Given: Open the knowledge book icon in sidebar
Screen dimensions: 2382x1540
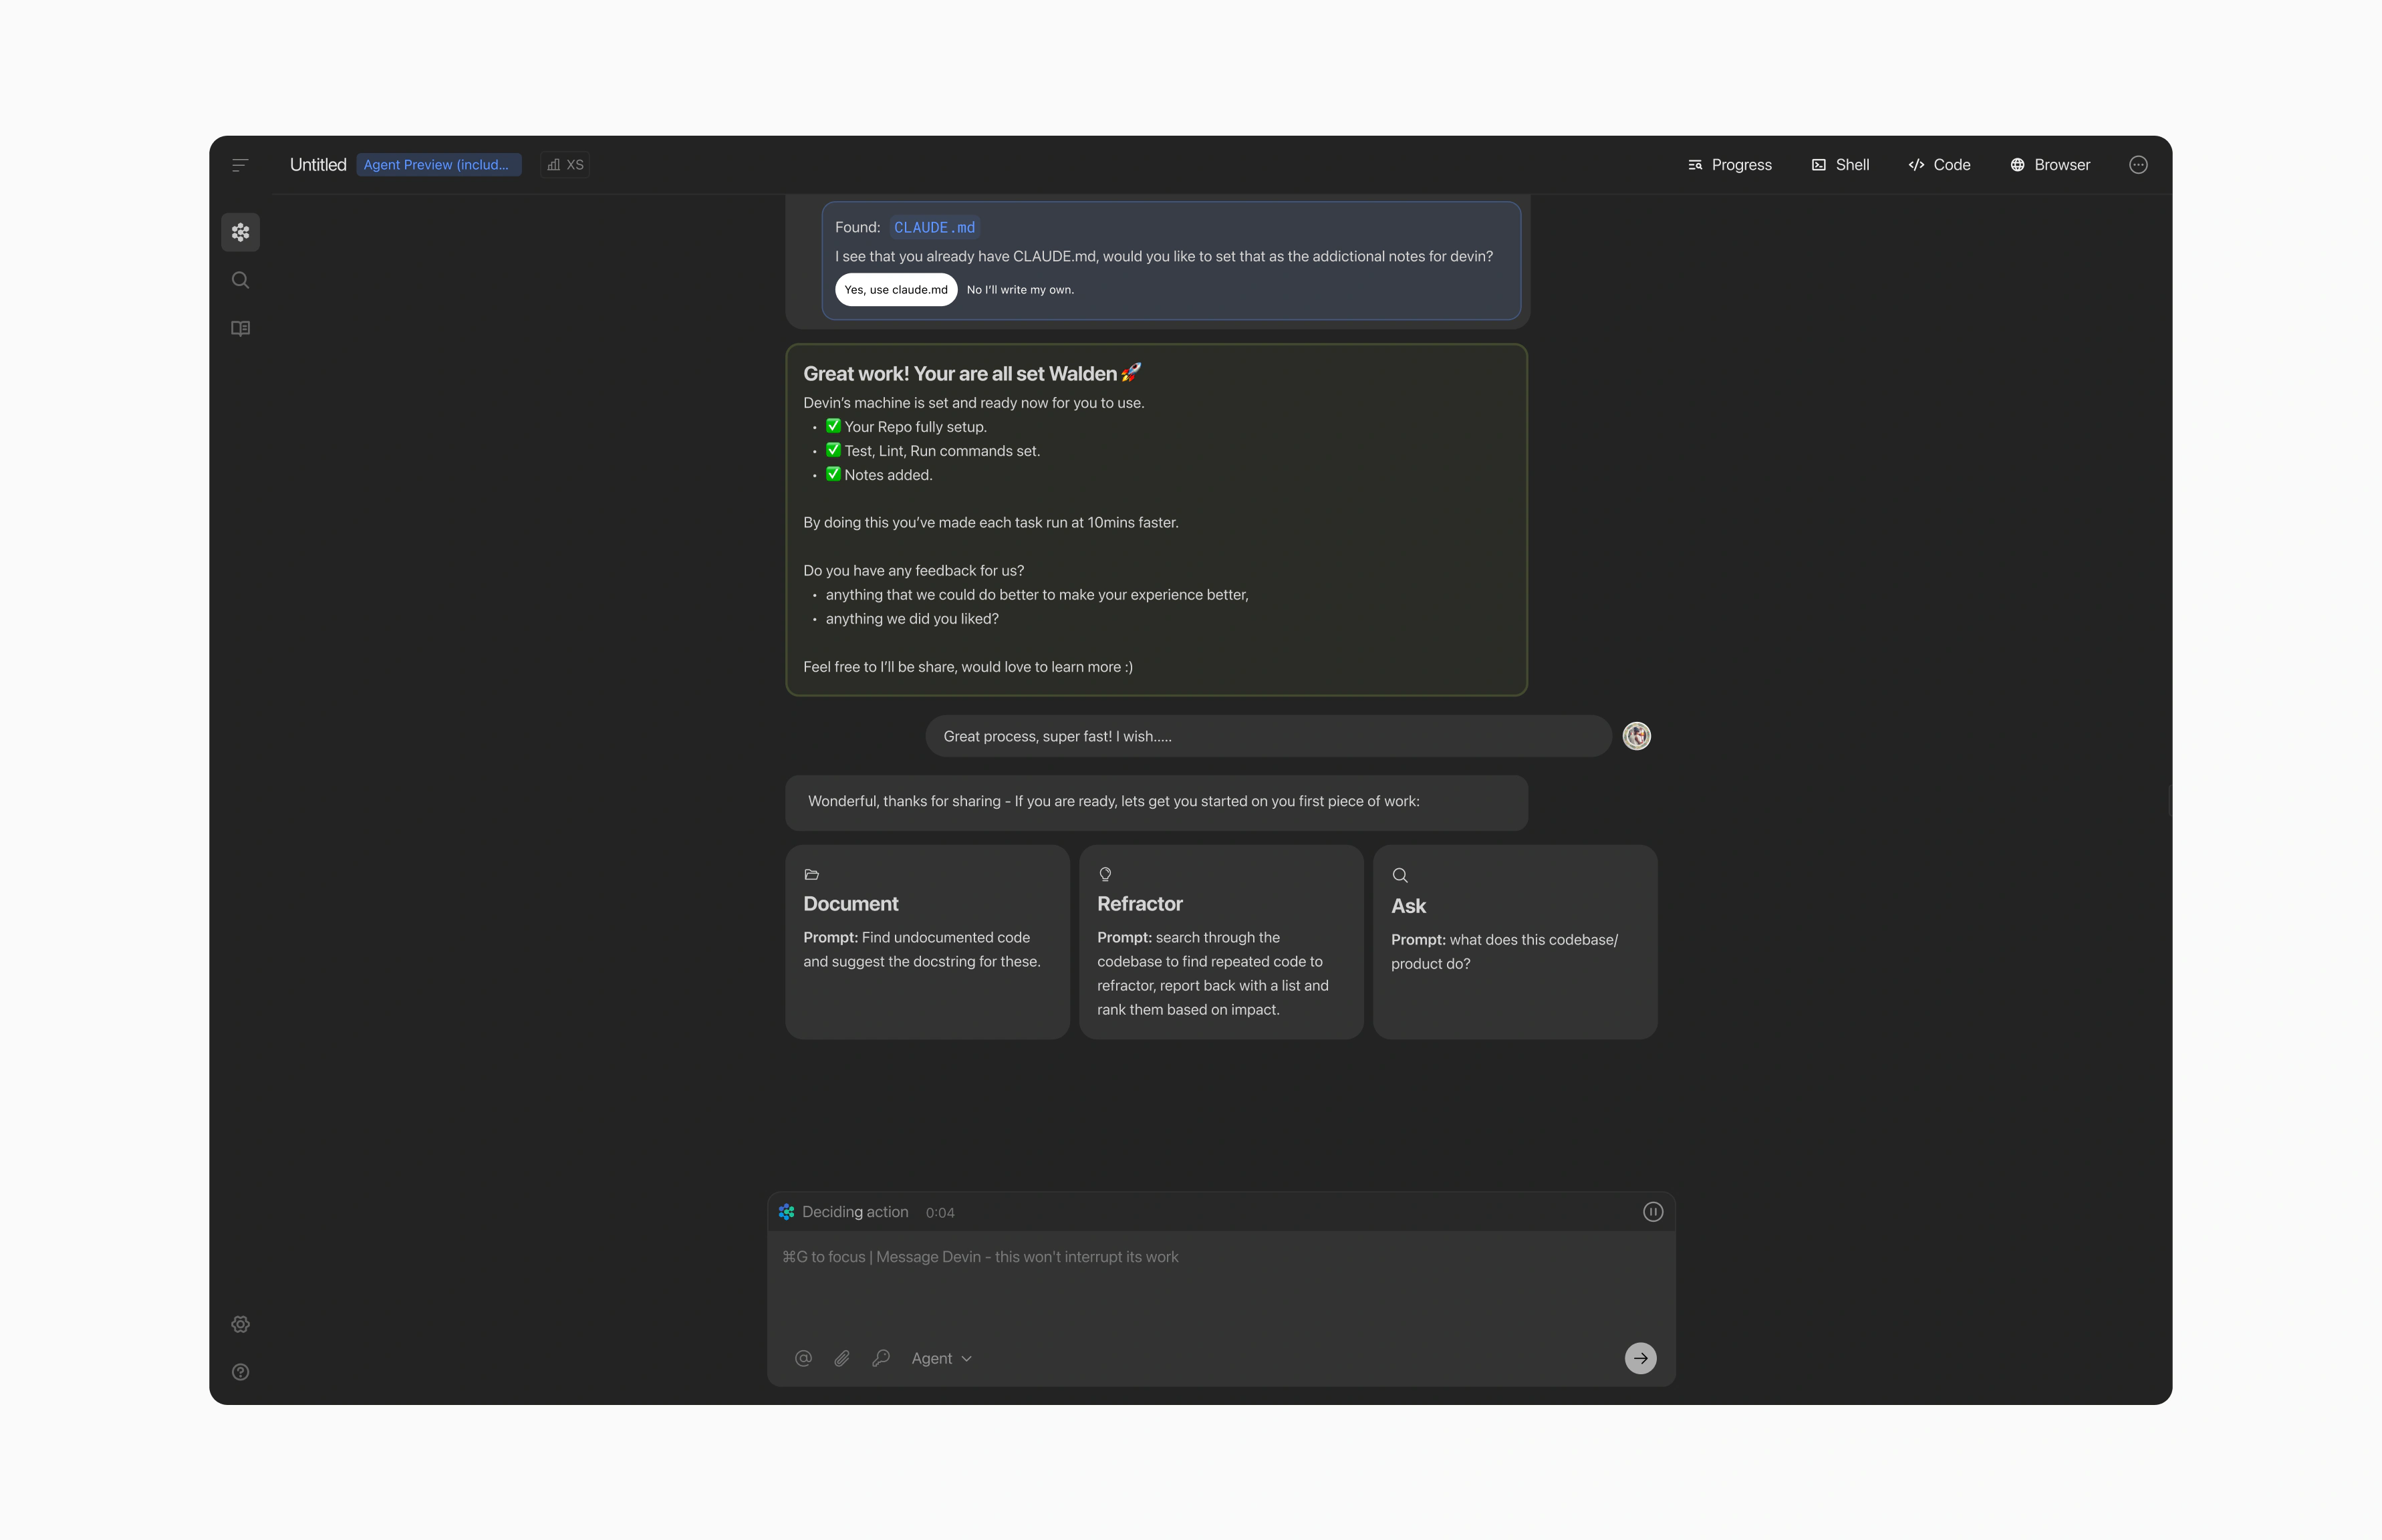Looking at the screenshot, I should 240,328.
